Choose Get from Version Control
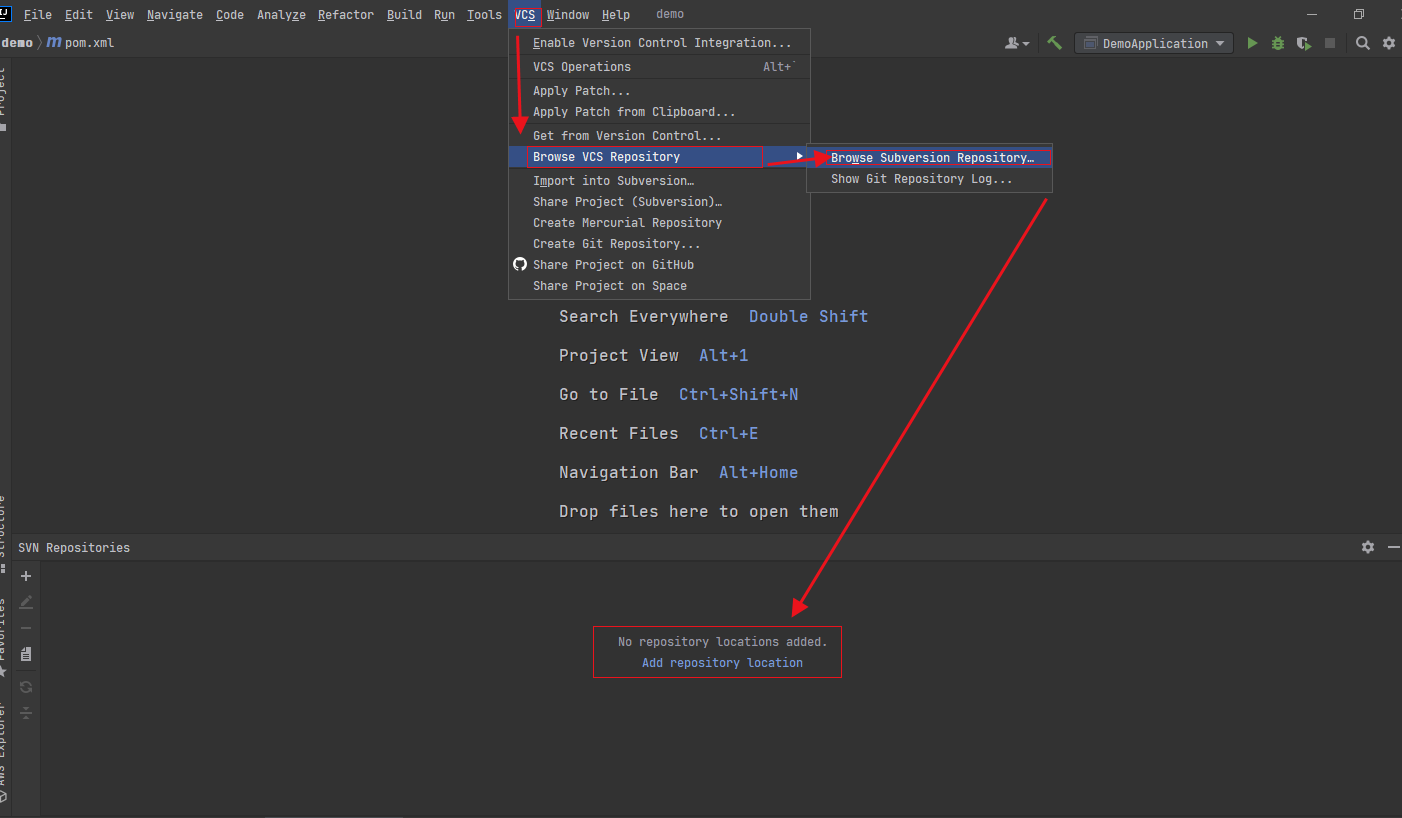Image resolution: width=1402 pixels, height=818 pixels. point(660,135)
